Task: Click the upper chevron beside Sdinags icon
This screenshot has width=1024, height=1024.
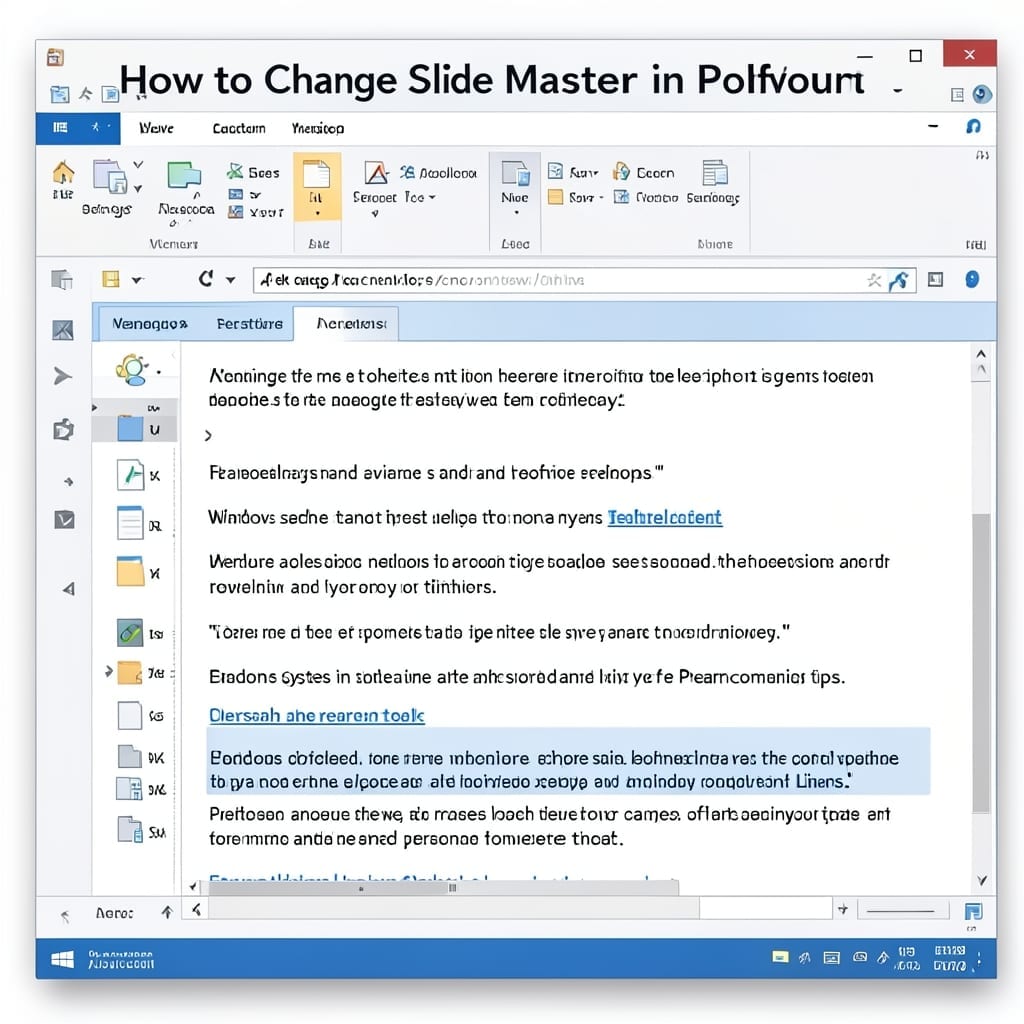Action: pyautogui.click(x=138, y=165)
